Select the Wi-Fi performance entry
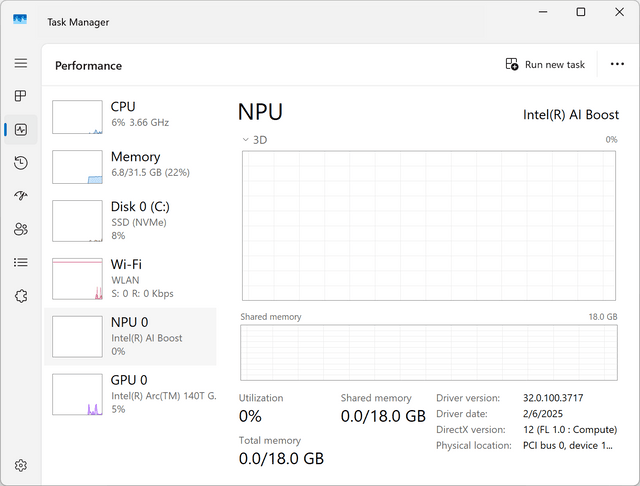 (x=130, y=279)
